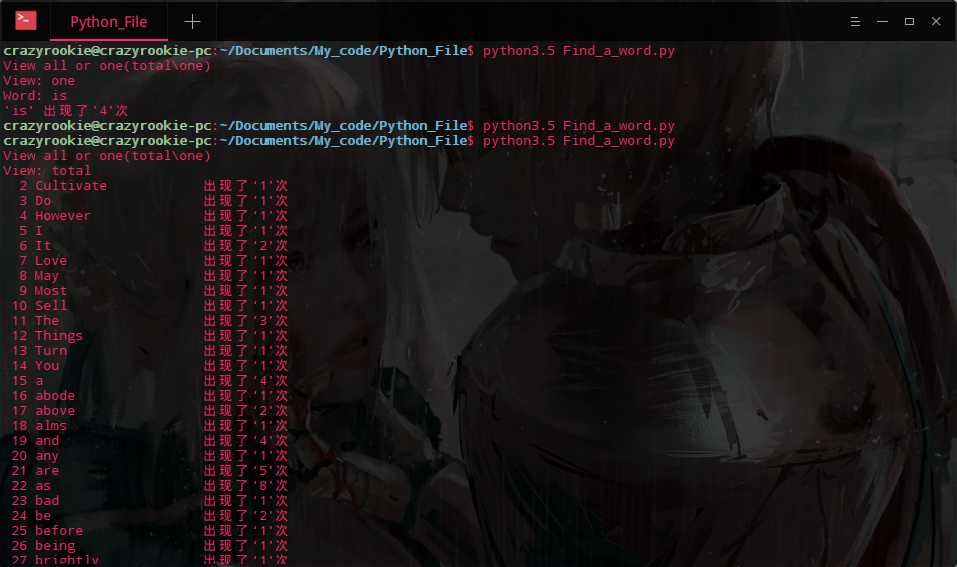The image size is (957, 567).
Task: Click the word 'Things' in row 12
Action: pos(59,336)
